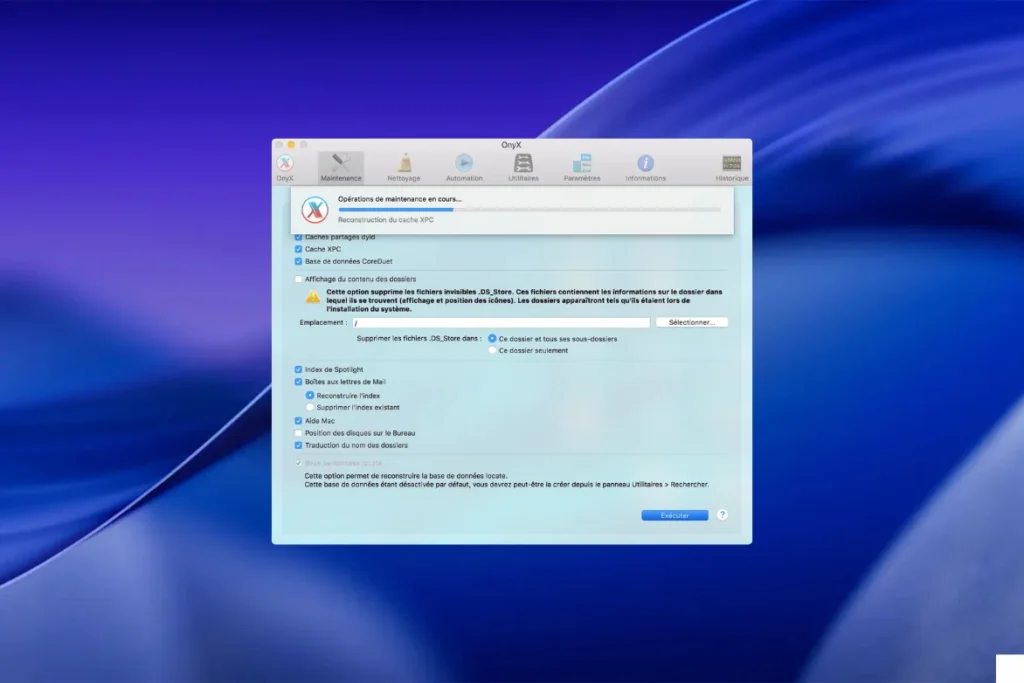Viewport: 1024px width, 683px height.
Task: Select the Ce dossier seulement option
Action: (x=492, y=351)
